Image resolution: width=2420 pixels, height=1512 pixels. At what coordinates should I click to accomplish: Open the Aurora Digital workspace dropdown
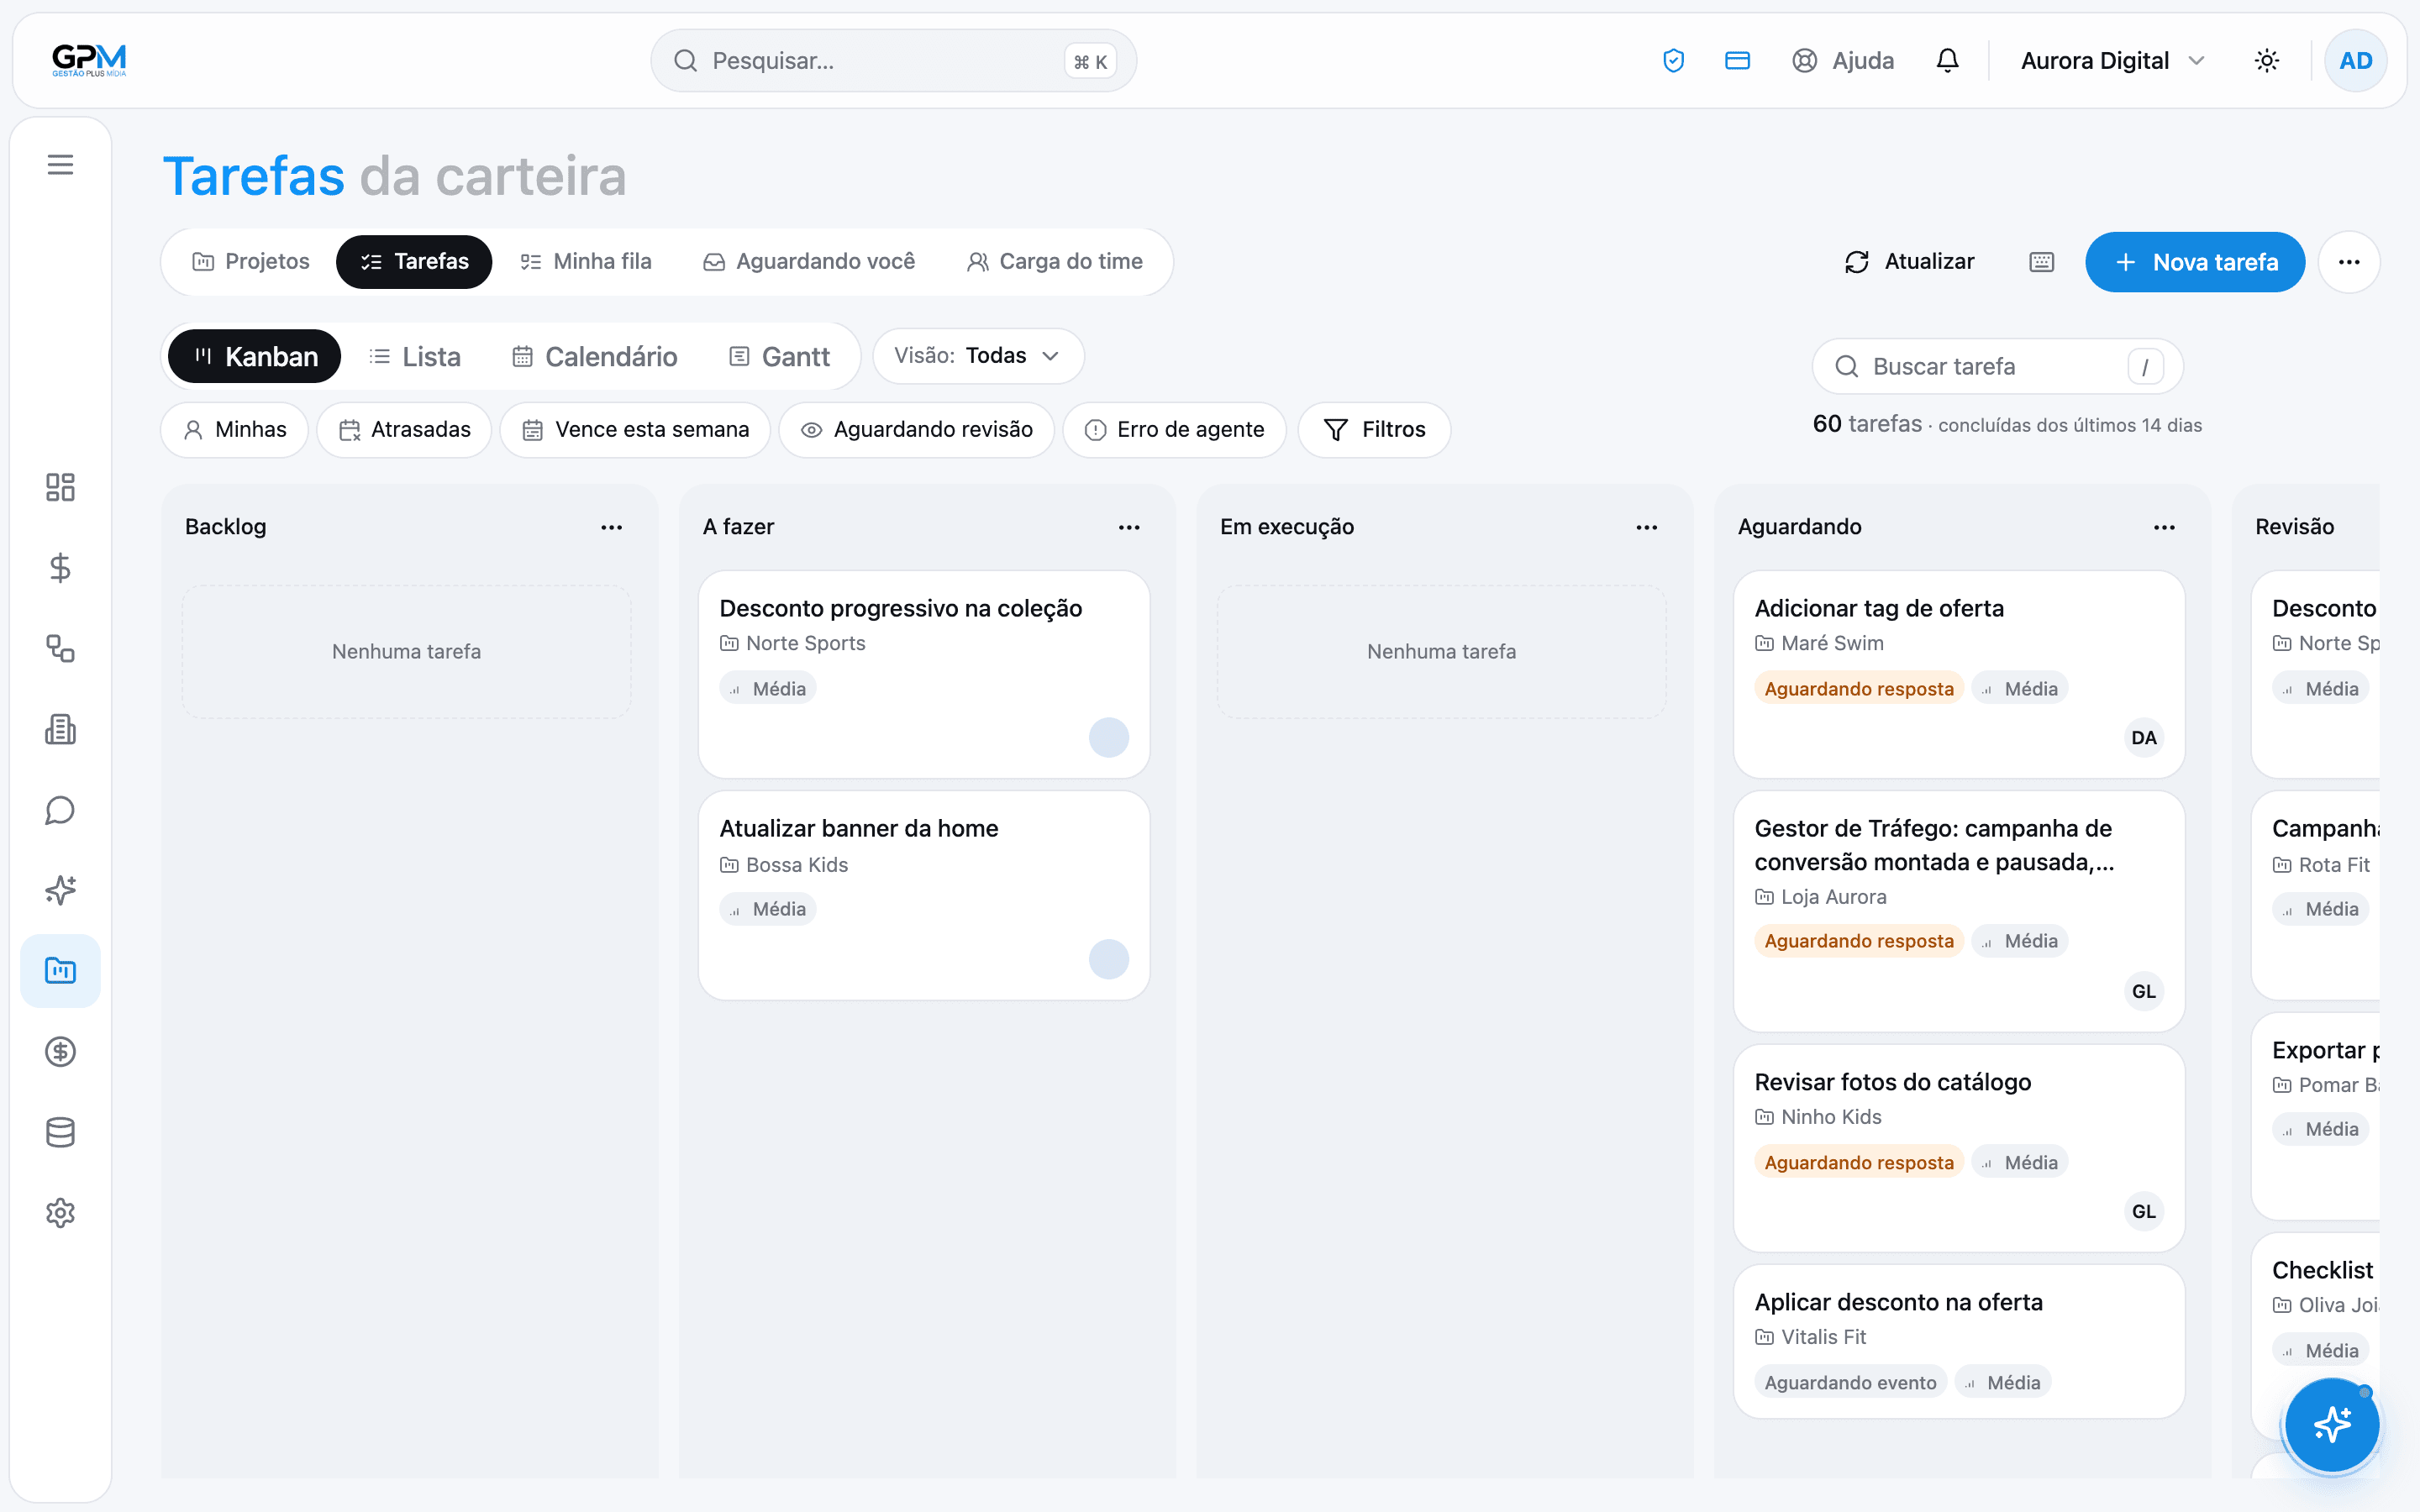(x=2112, y=61)
